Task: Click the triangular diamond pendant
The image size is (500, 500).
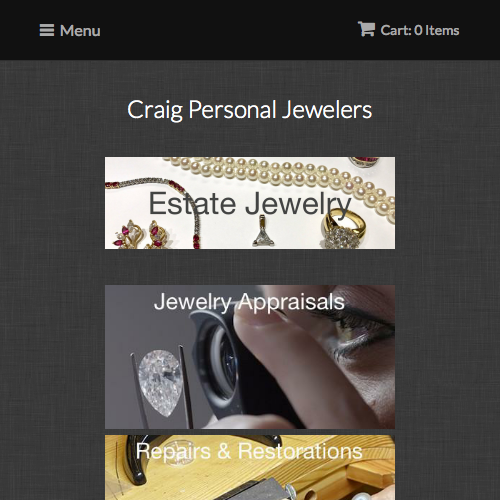Action: 263,232
